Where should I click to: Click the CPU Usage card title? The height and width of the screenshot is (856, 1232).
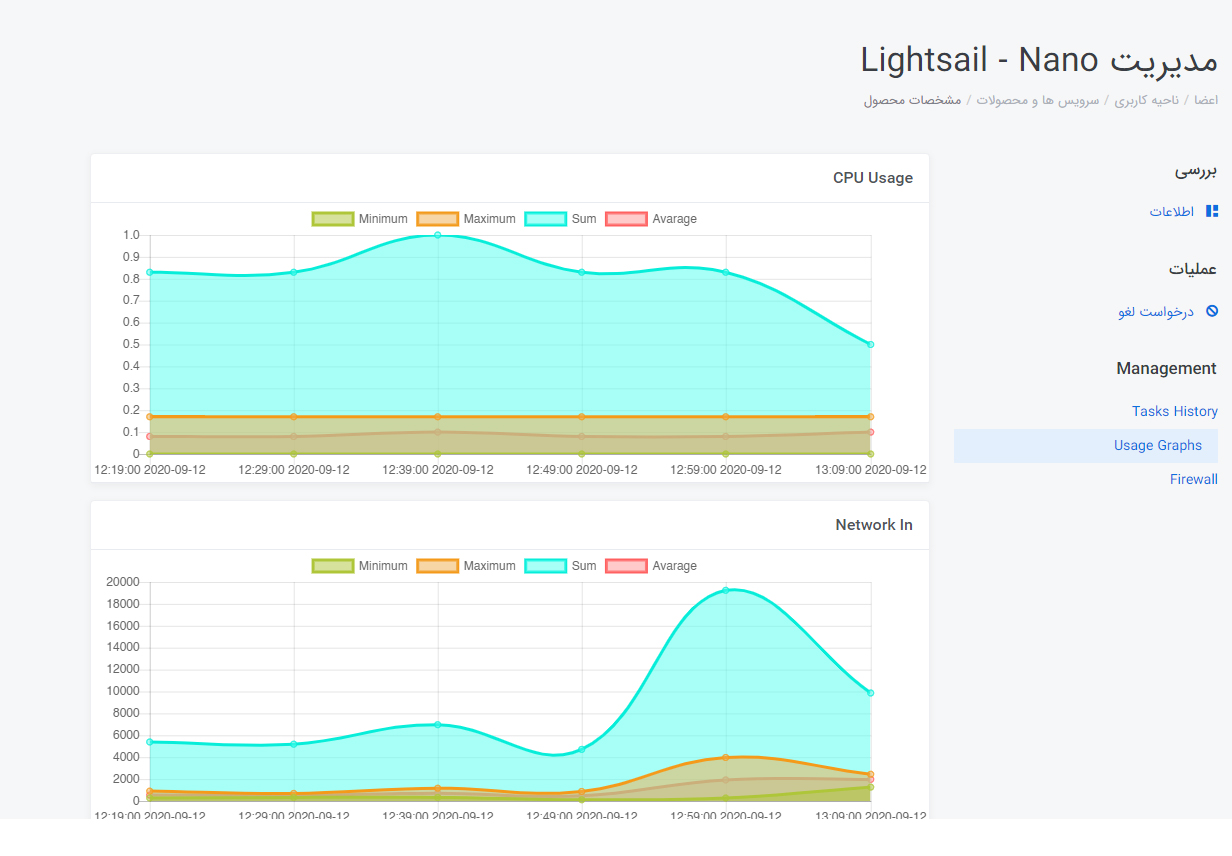pyautogui.click(x=873, y=178)
